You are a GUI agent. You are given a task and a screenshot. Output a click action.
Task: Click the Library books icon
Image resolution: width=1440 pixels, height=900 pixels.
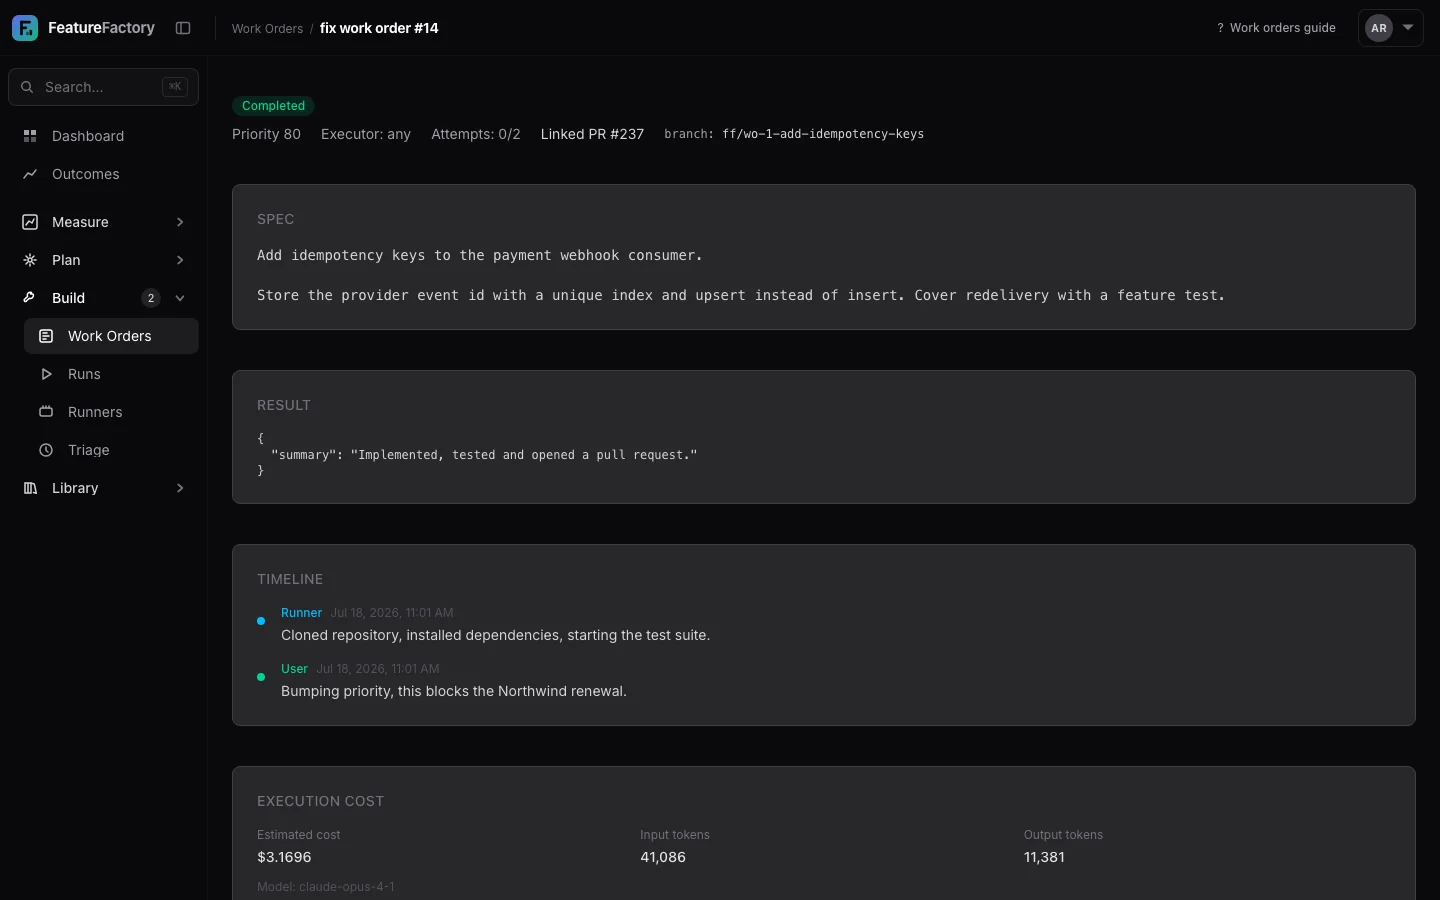(x=30, y=488)
